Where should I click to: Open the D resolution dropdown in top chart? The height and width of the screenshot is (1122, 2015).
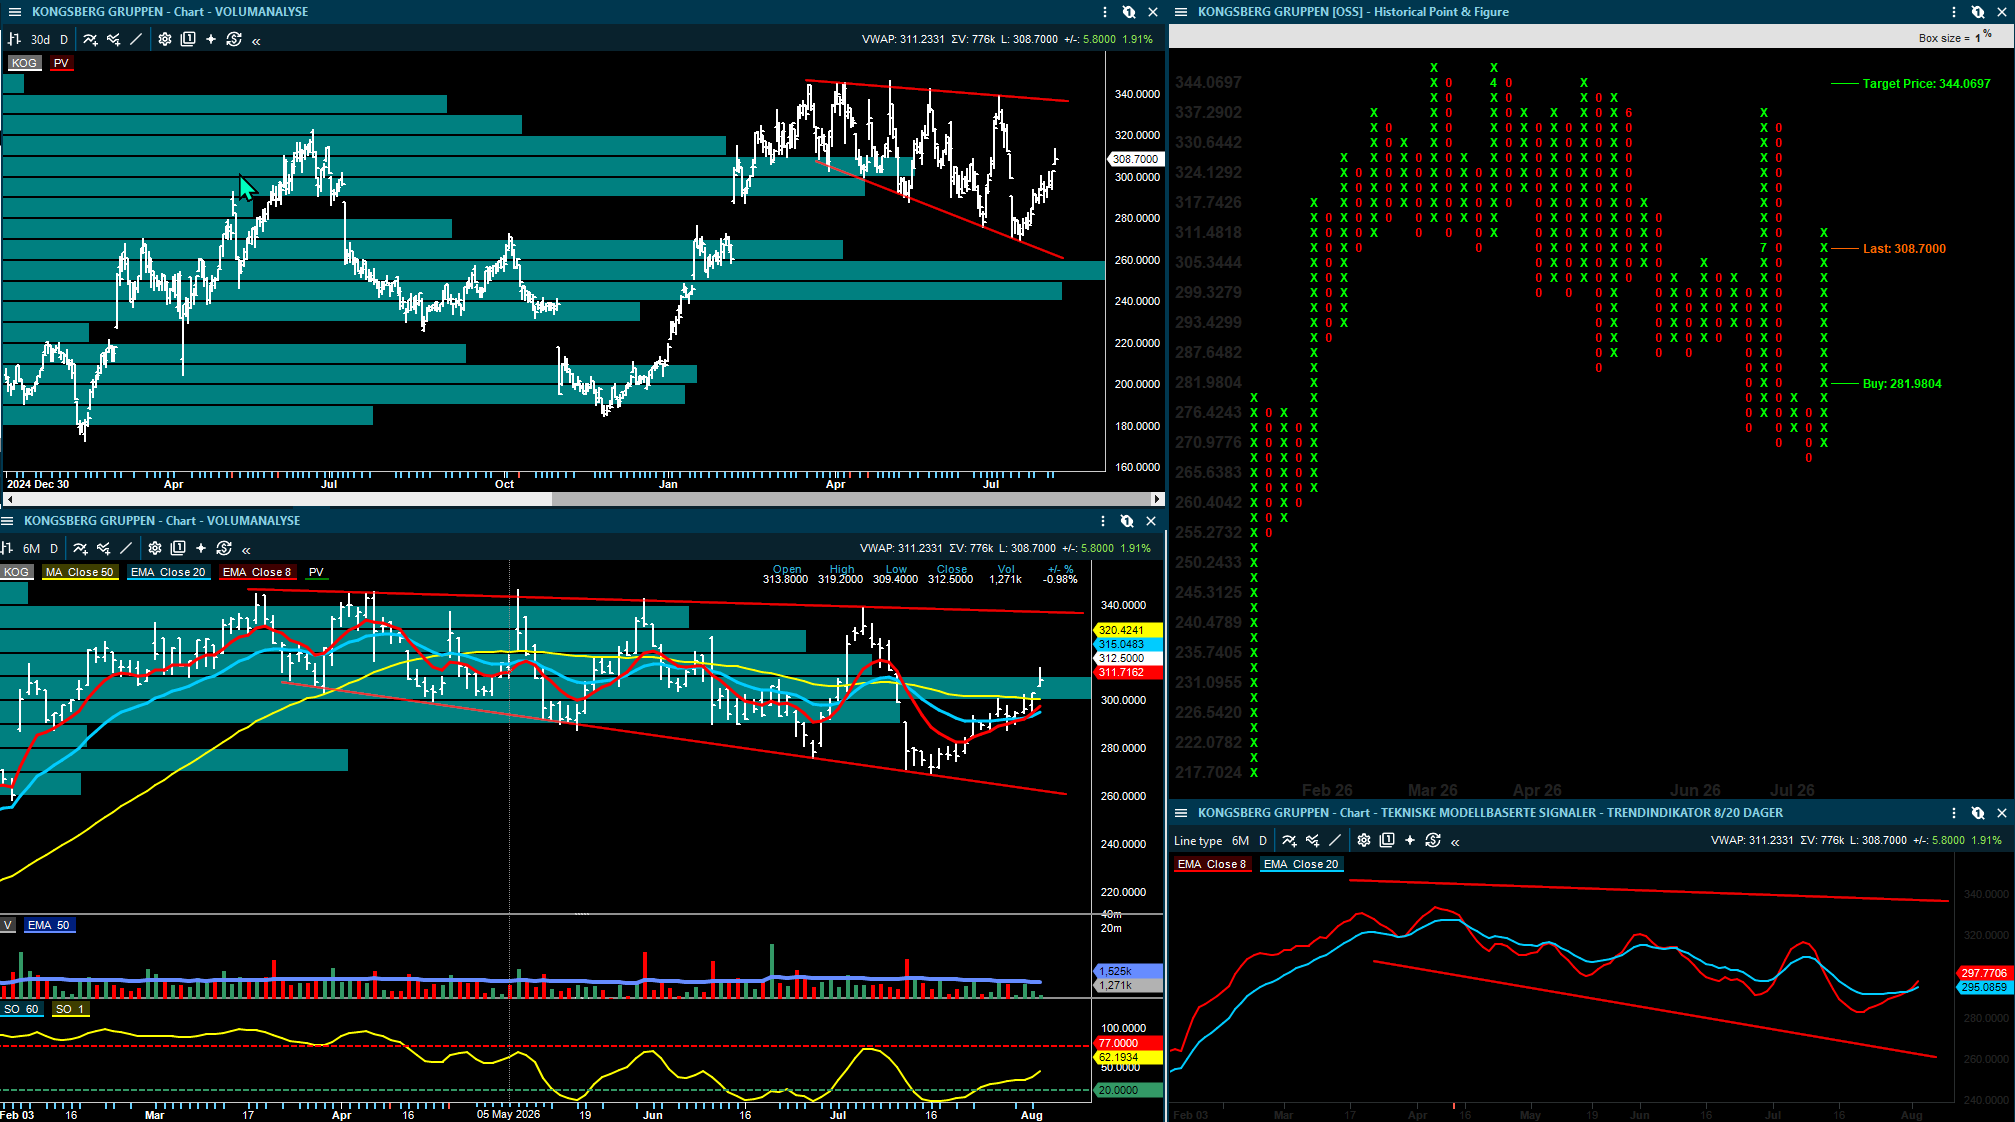pyautogui.click(x=64, y=40)
